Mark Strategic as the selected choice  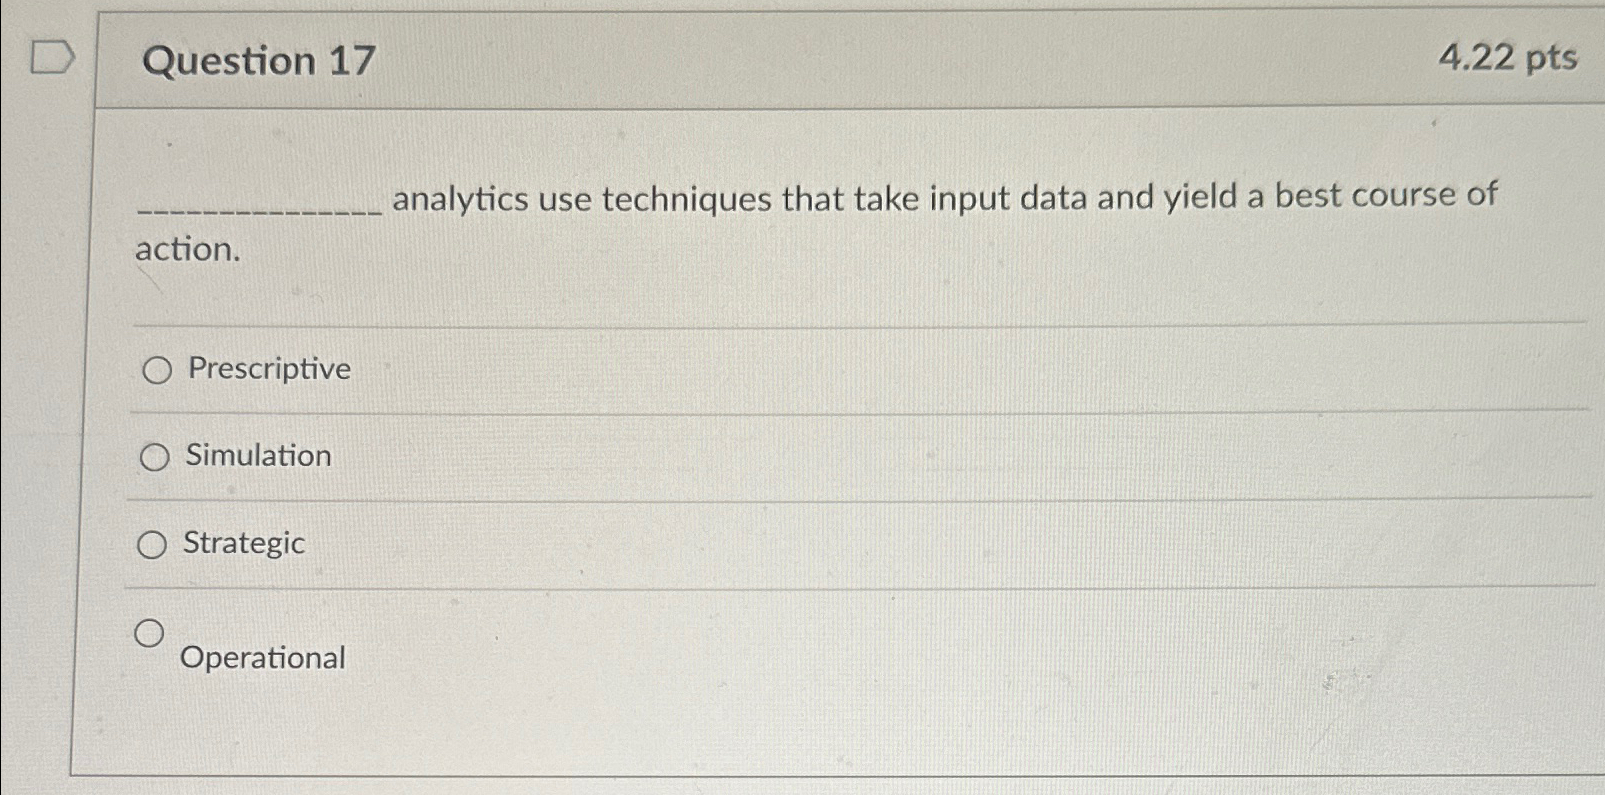point(155,545)
